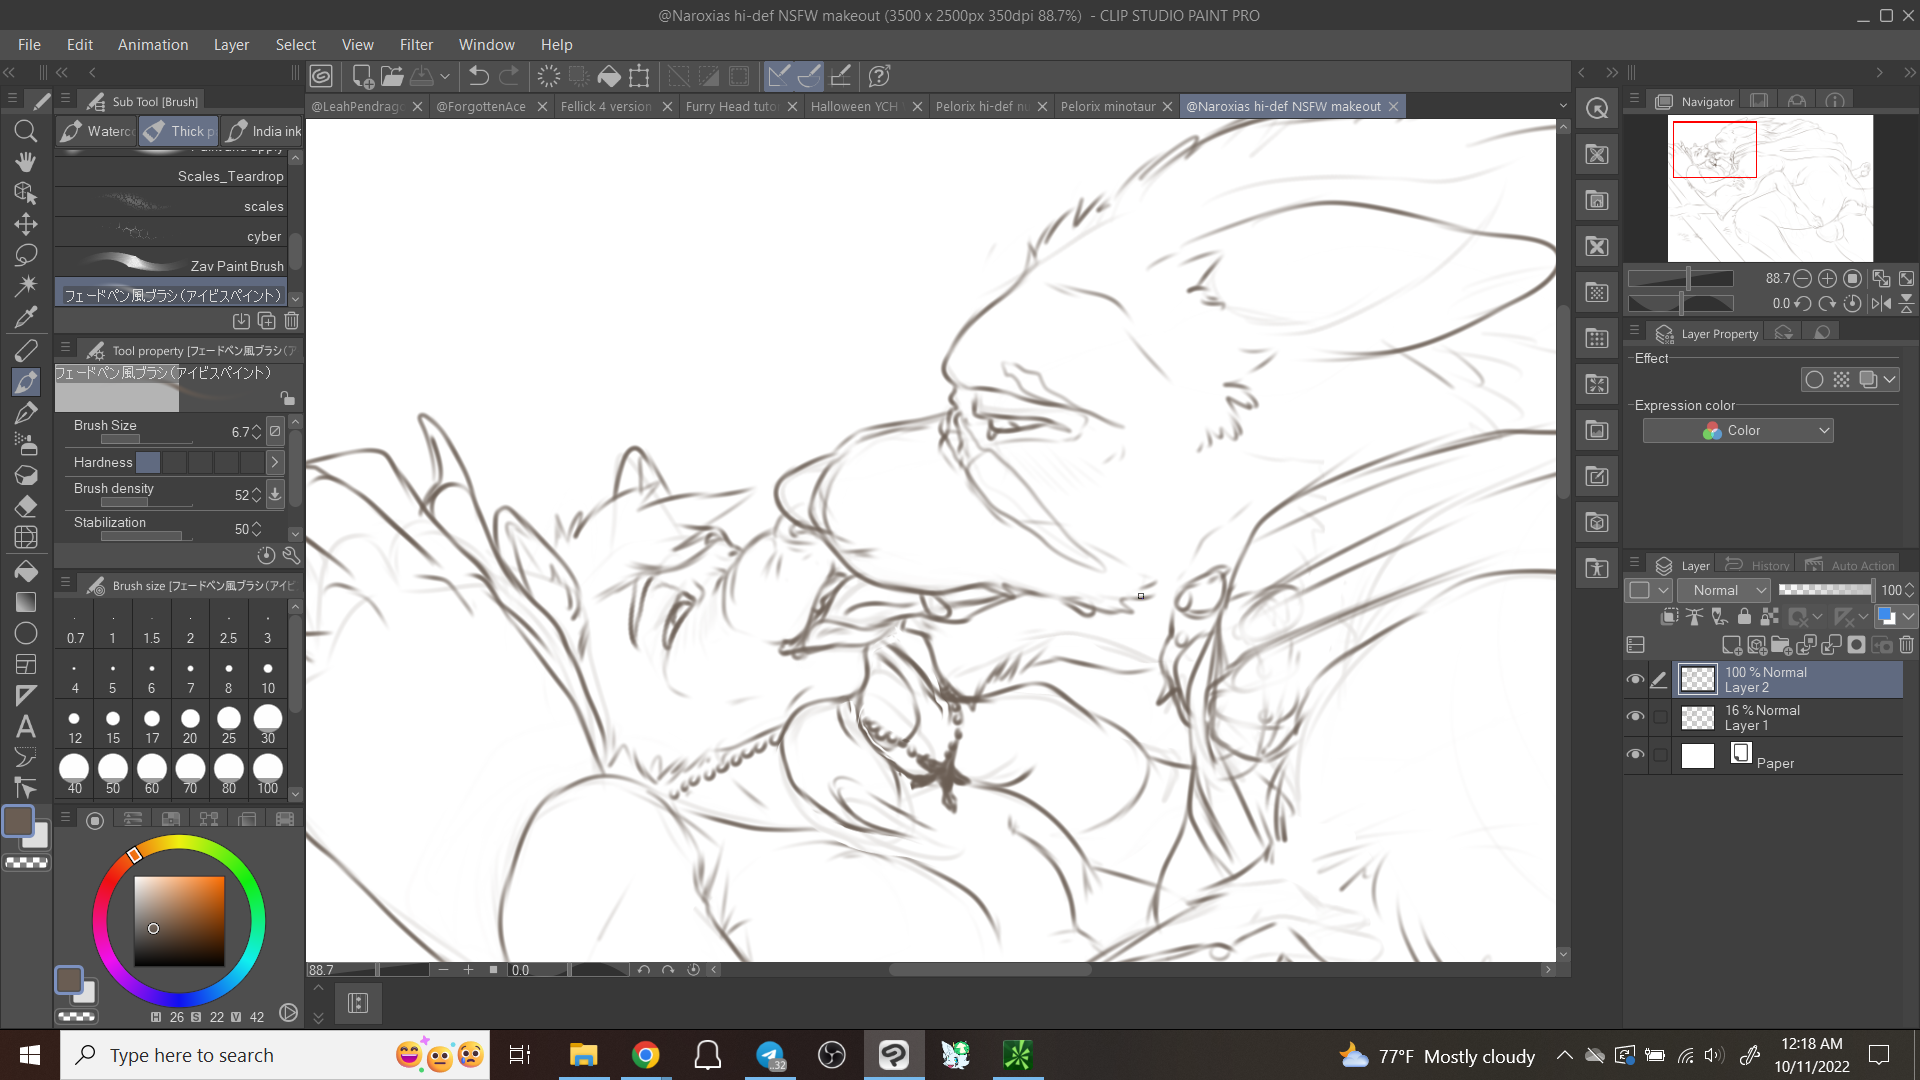The width and height of the screenshot is (1920, 1080).
Task: Select the Eyedropper tool
Action: pos(26,318)
